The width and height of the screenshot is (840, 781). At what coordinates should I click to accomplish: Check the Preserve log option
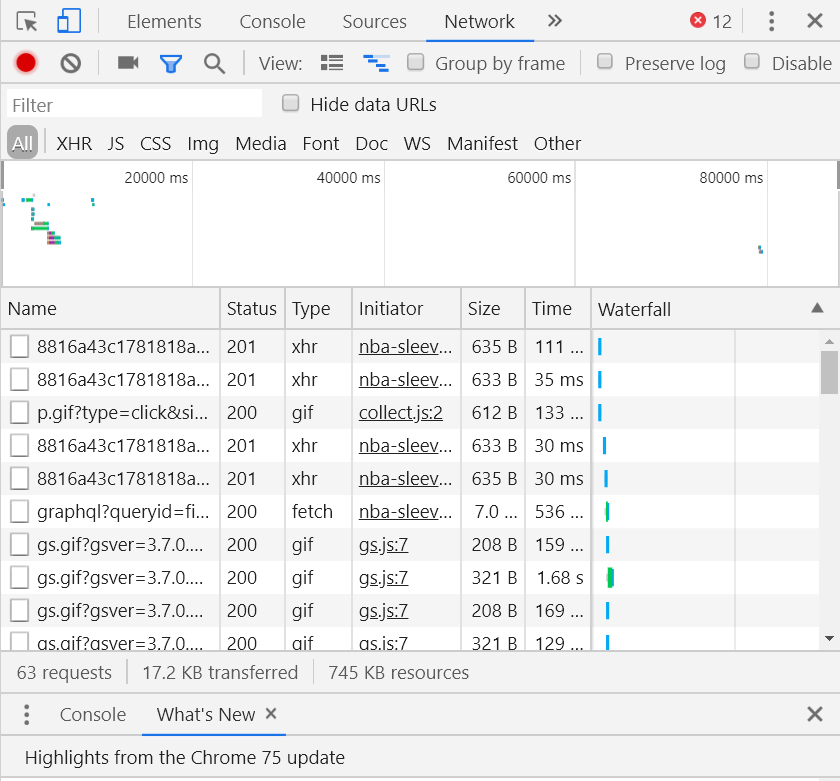(x=605, y=62)
